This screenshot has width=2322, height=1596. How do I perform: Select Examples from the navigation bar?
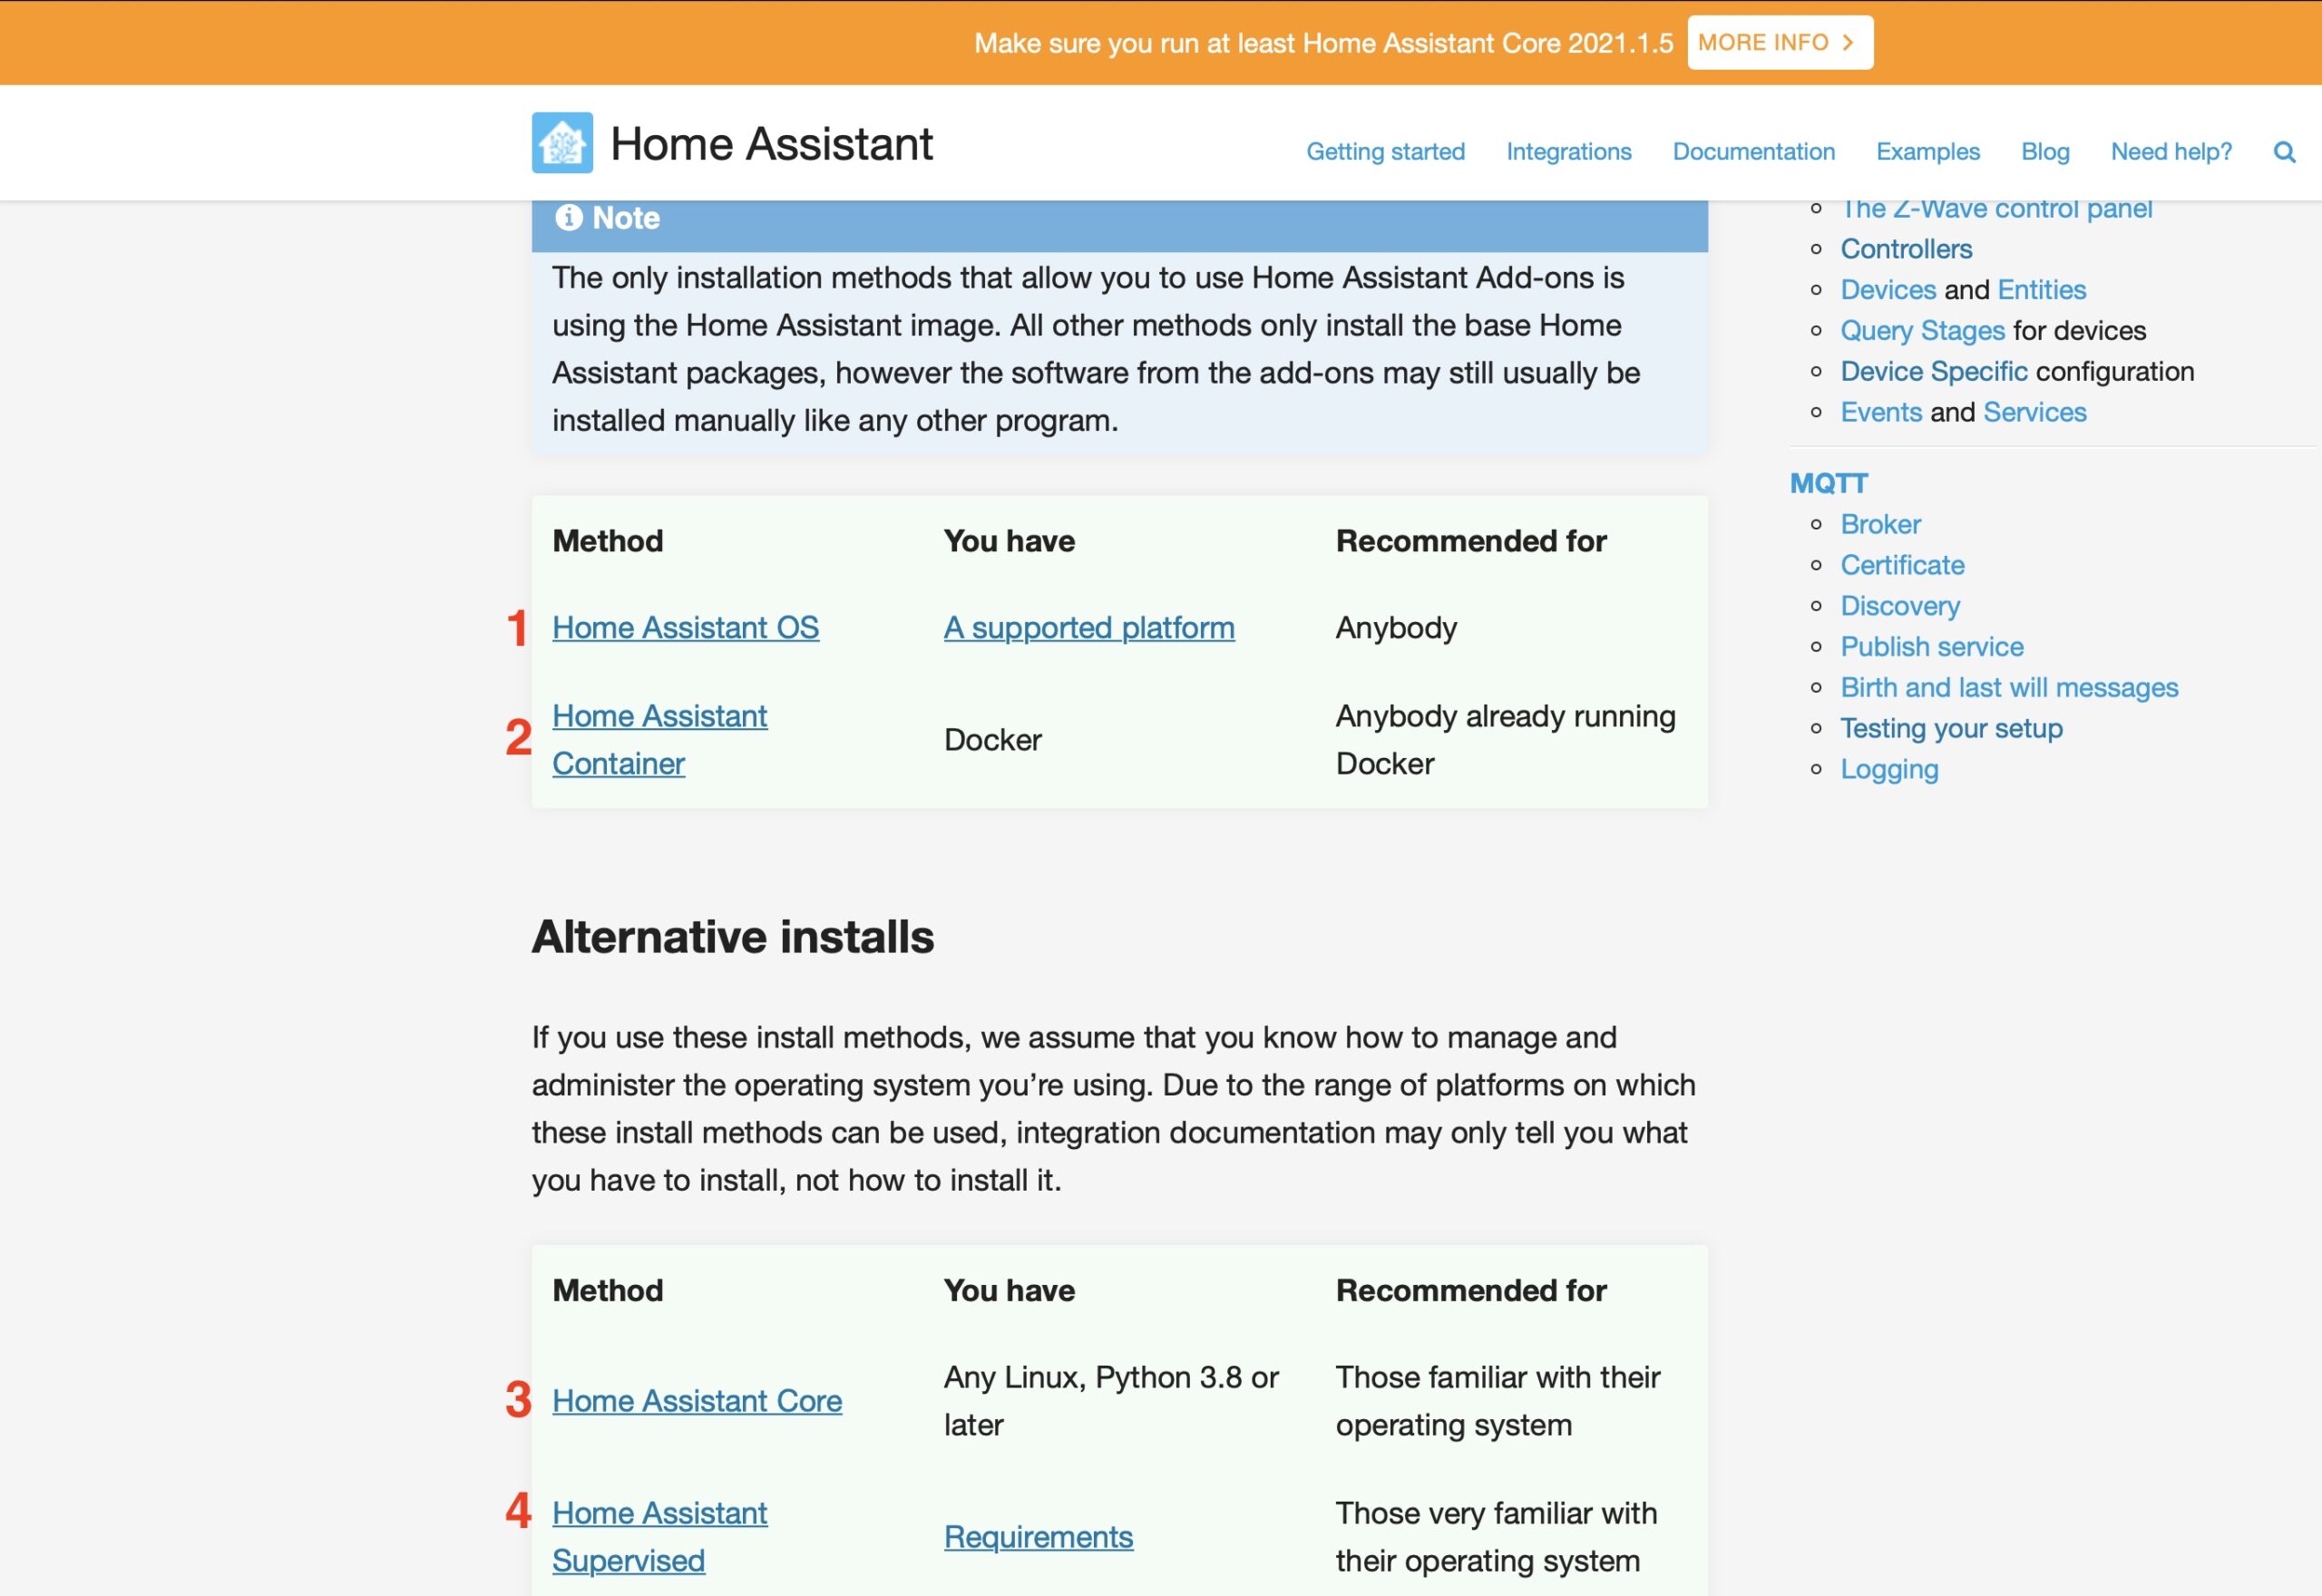(x=1925, y=150)
